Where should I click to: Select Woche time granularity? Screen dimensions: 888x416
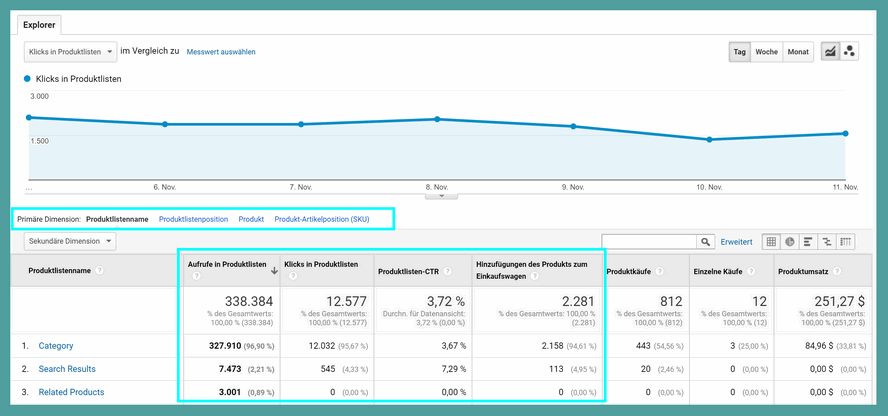766,52
